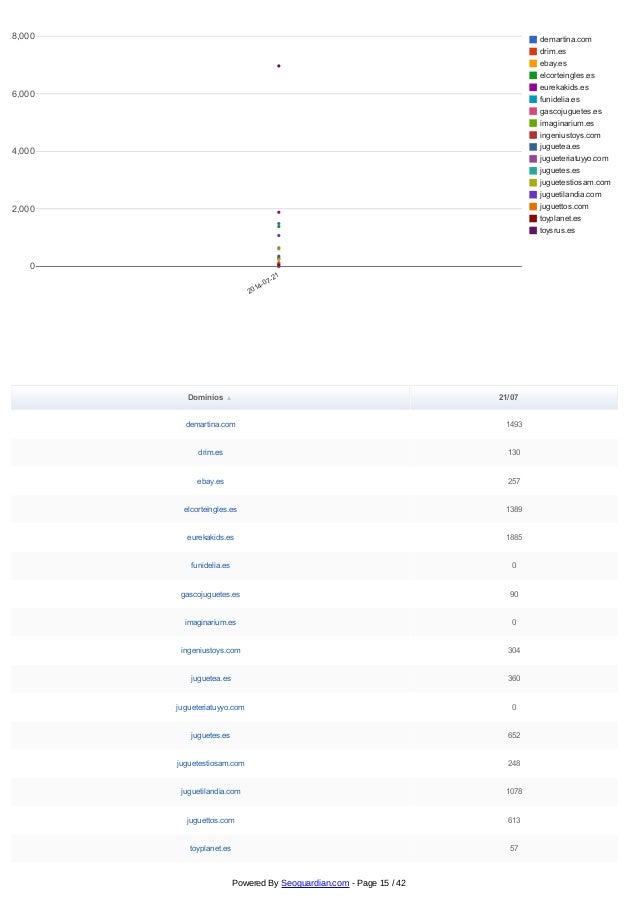The image size is (638, 900).
Task: Click the drim.es legend color swatch
Action: [533, 52]
